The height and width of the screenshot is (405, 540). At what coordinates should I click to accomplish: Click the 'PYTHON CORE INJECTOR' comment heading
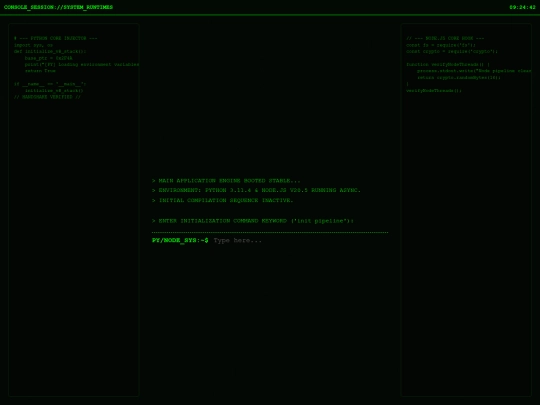[55, 38]
